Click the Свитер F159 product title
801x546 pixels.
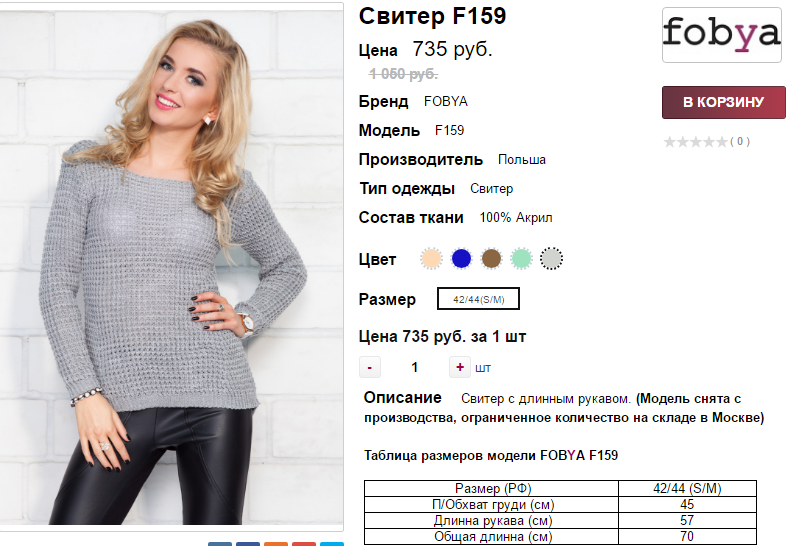click(432, 16)
